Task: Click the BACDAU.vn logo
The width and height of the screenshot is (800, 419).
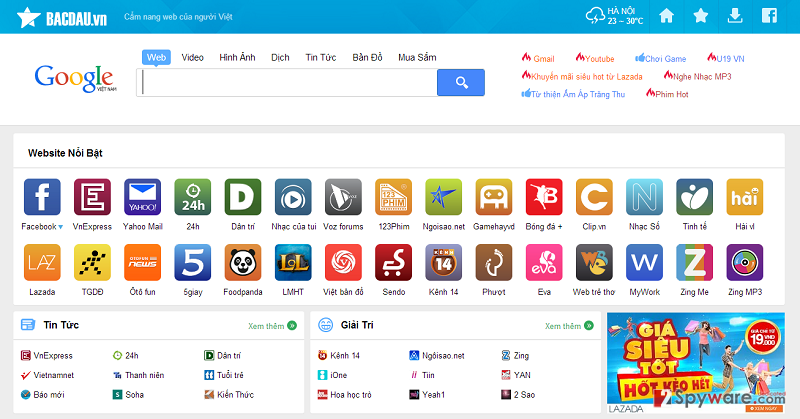Action: tap(62, 18)
